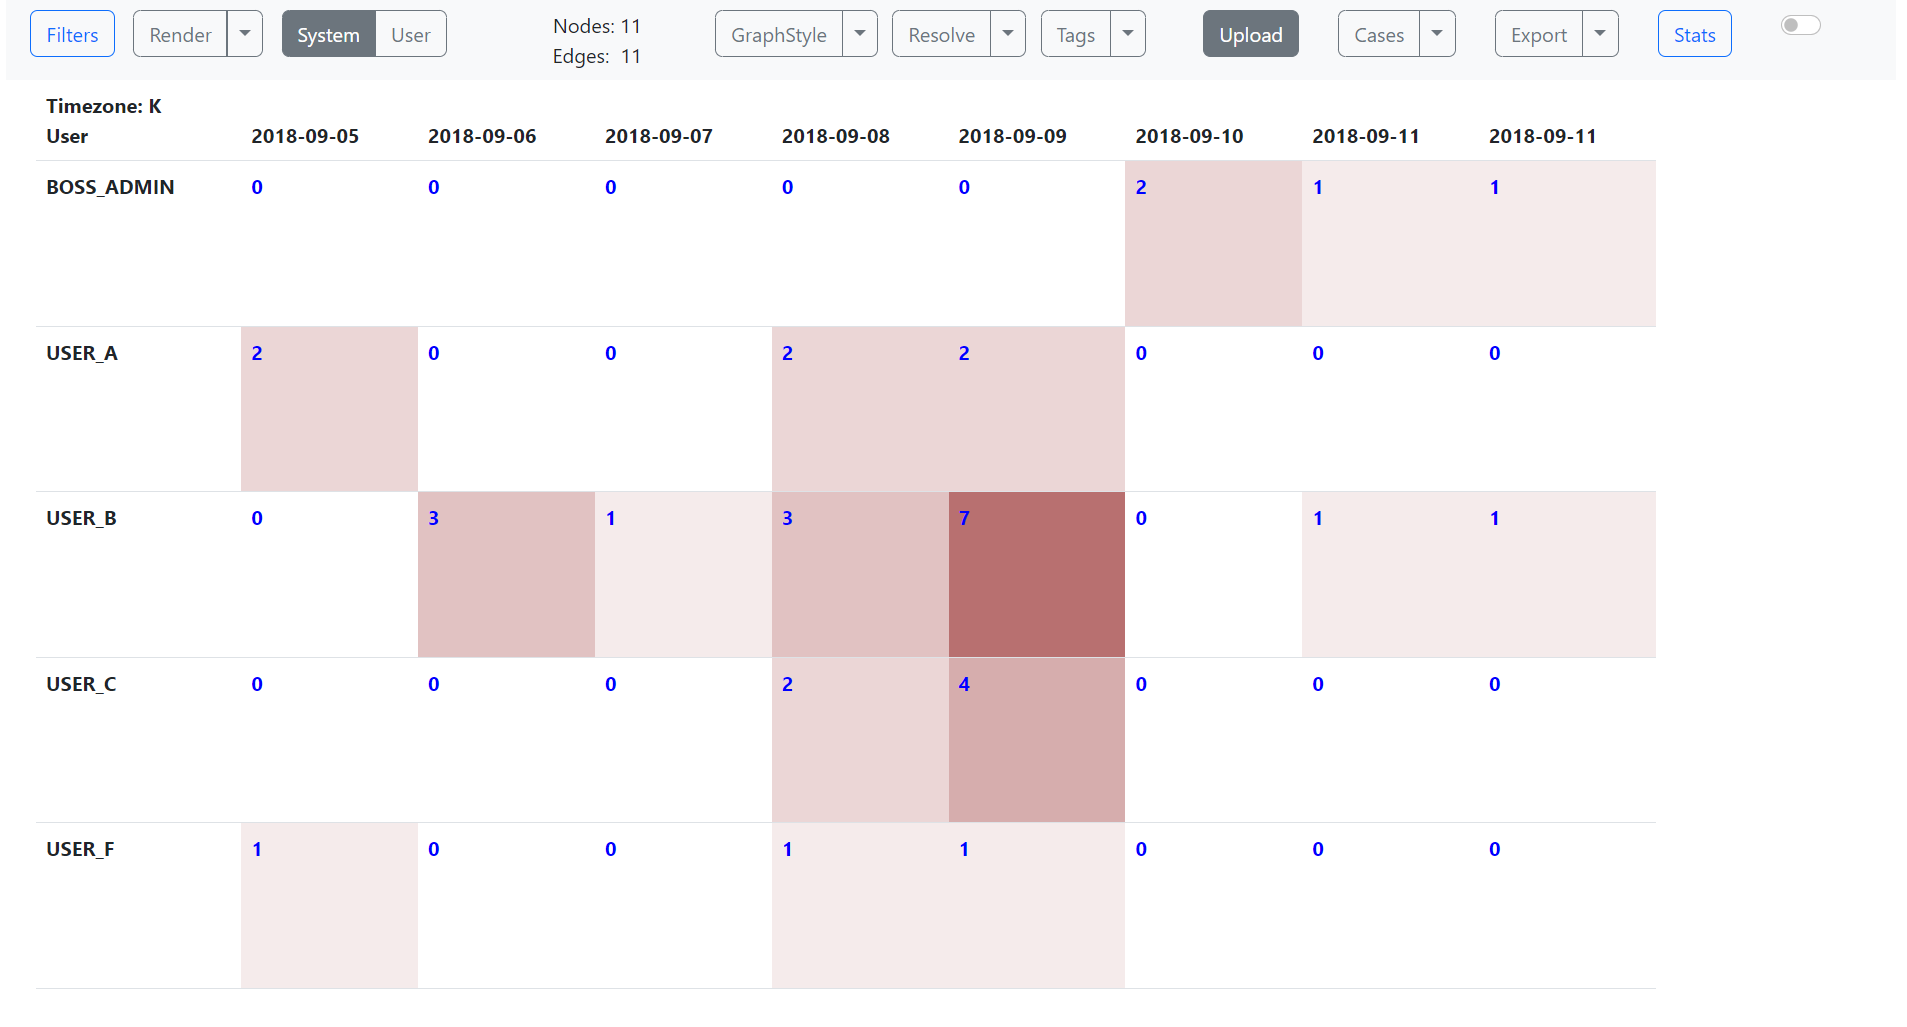Image resolution: width=1907 pixels, height=1027 pixels.
Task: Click the GraphStyle button
Action: (x=778, y=35)
